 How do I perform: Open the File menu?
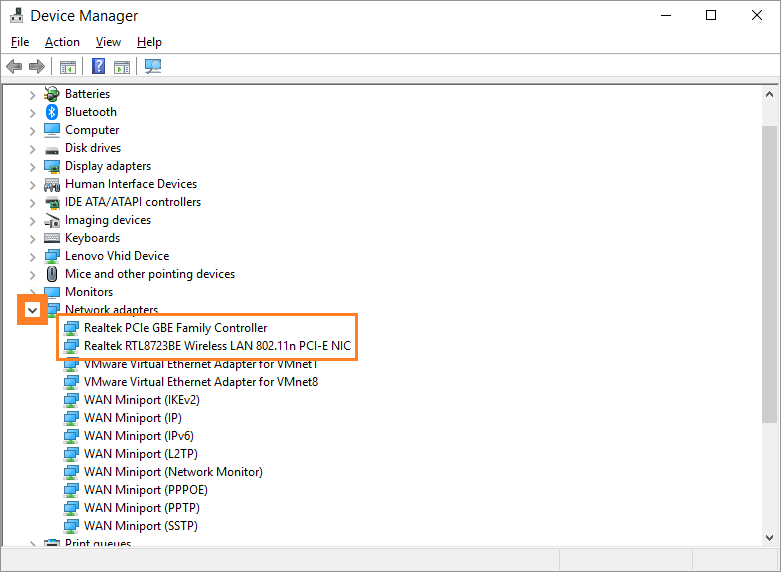(x=20, y=42)
